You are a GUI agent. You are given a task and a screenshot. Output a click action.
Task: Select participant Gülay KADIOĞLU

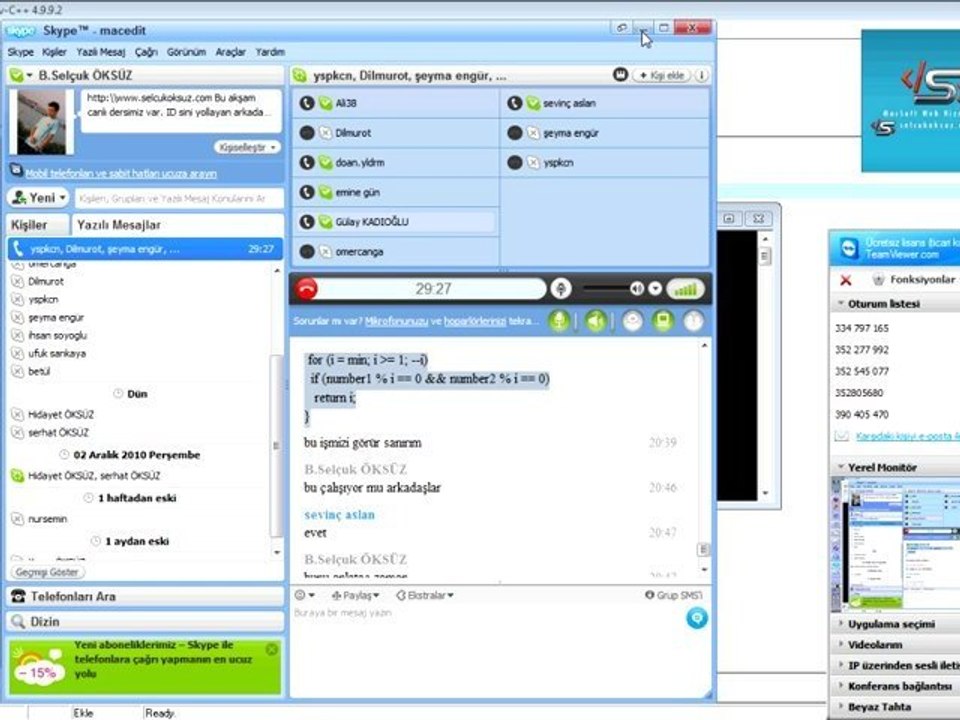click(396, 222)
